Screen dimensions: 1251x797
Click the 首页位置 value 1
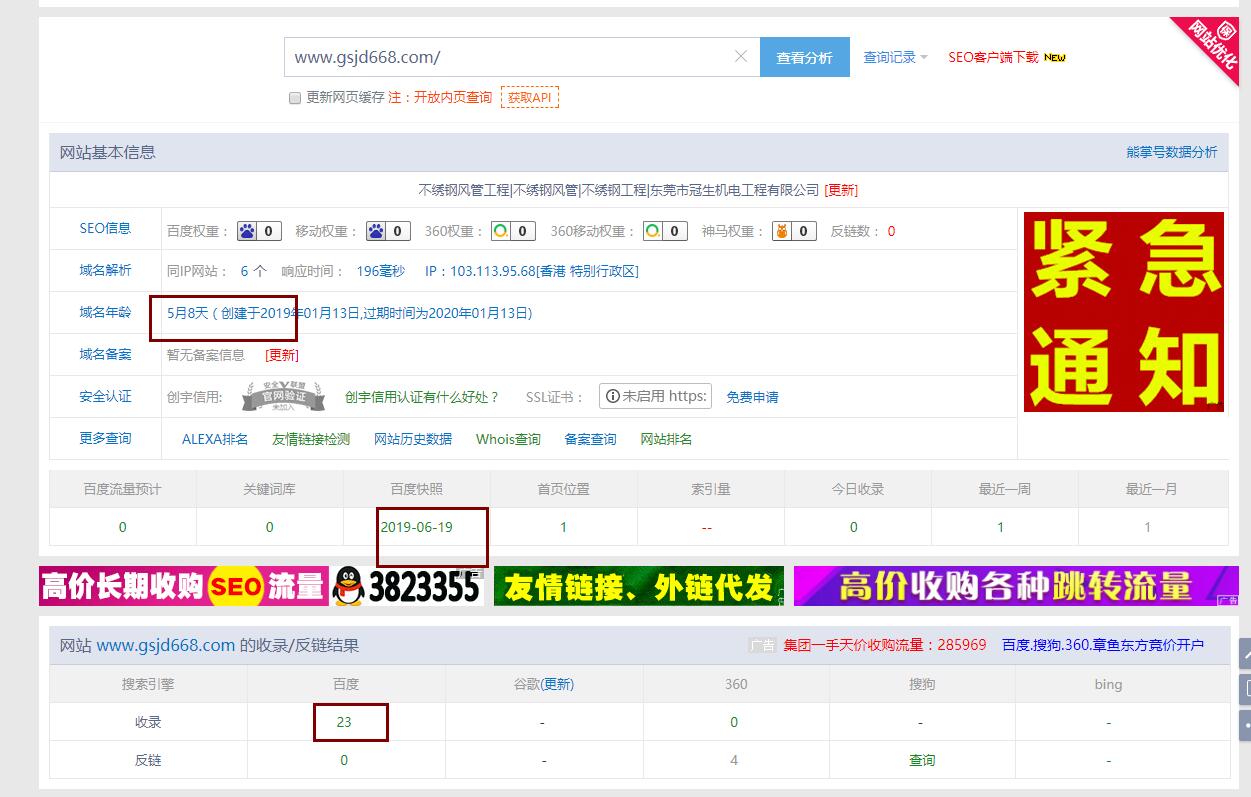563,527
